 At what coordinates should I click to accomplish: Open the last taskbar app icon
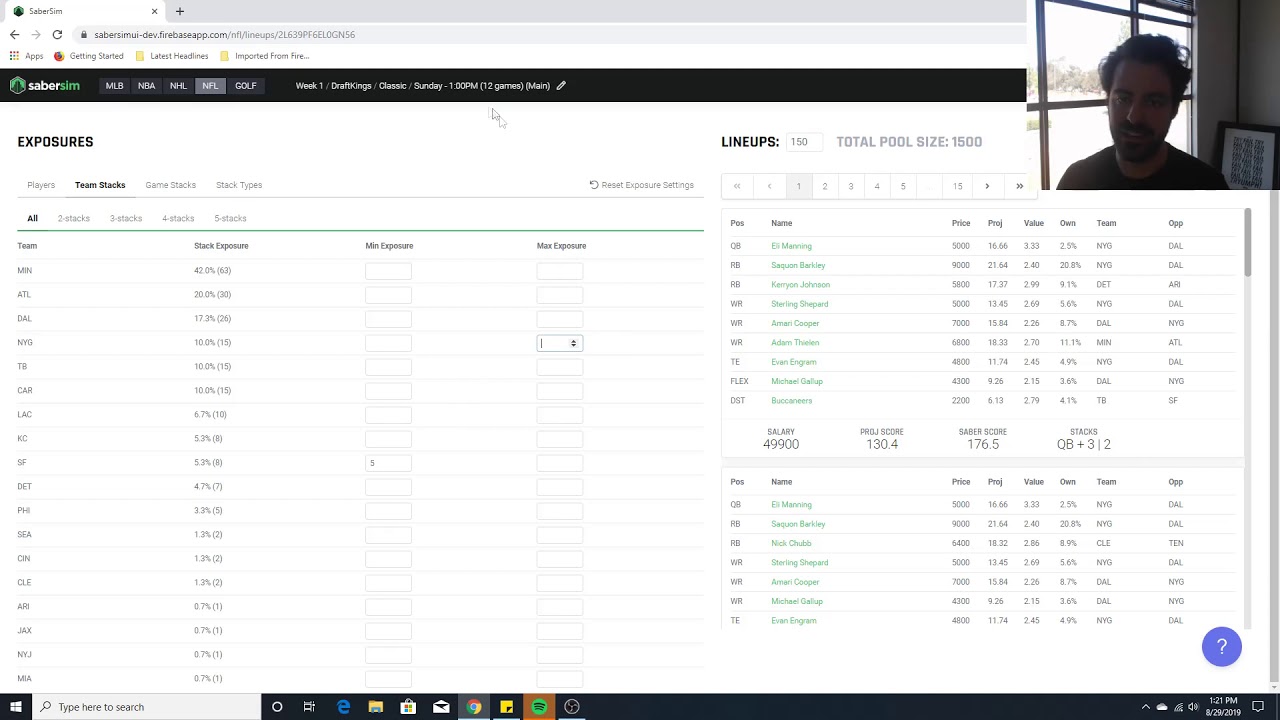pyautogui.click(x=572, y=707)
